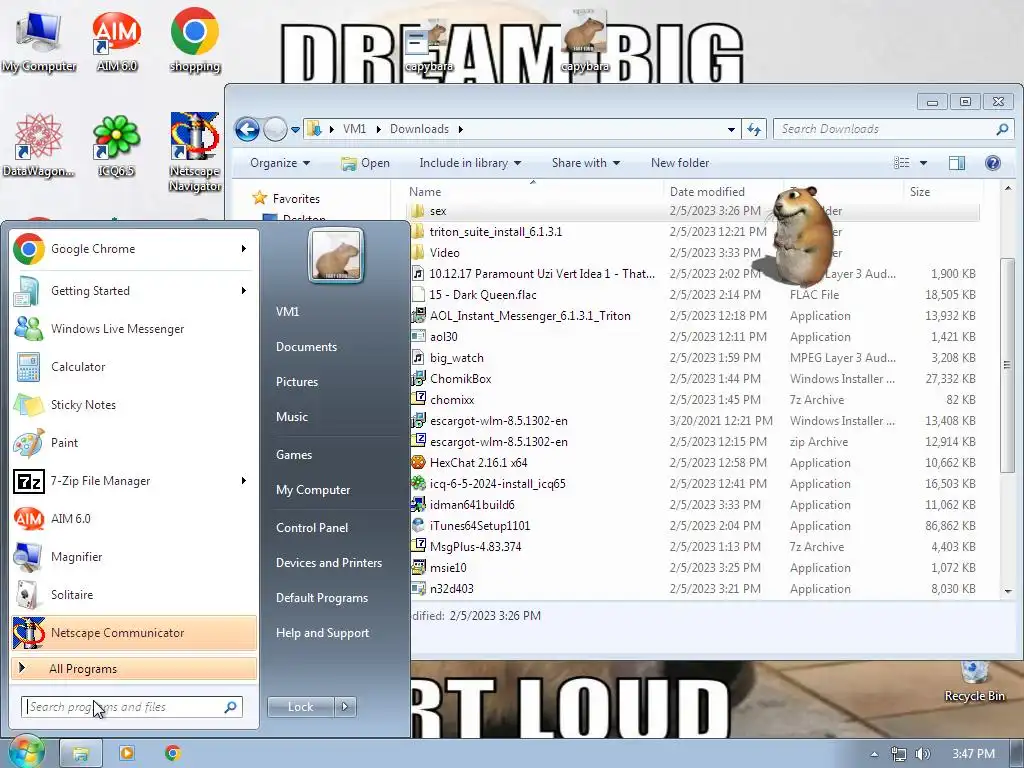Start Solitaire game
This screenshot has height=768, width=1024.
click(134, 594)
